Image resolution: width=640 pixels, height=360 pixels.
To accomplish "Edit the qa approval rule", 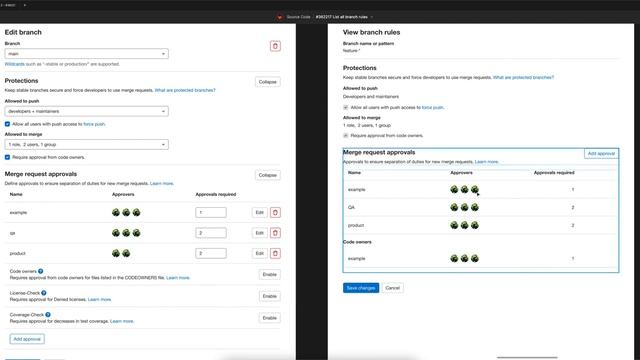I will click(260, 233).
